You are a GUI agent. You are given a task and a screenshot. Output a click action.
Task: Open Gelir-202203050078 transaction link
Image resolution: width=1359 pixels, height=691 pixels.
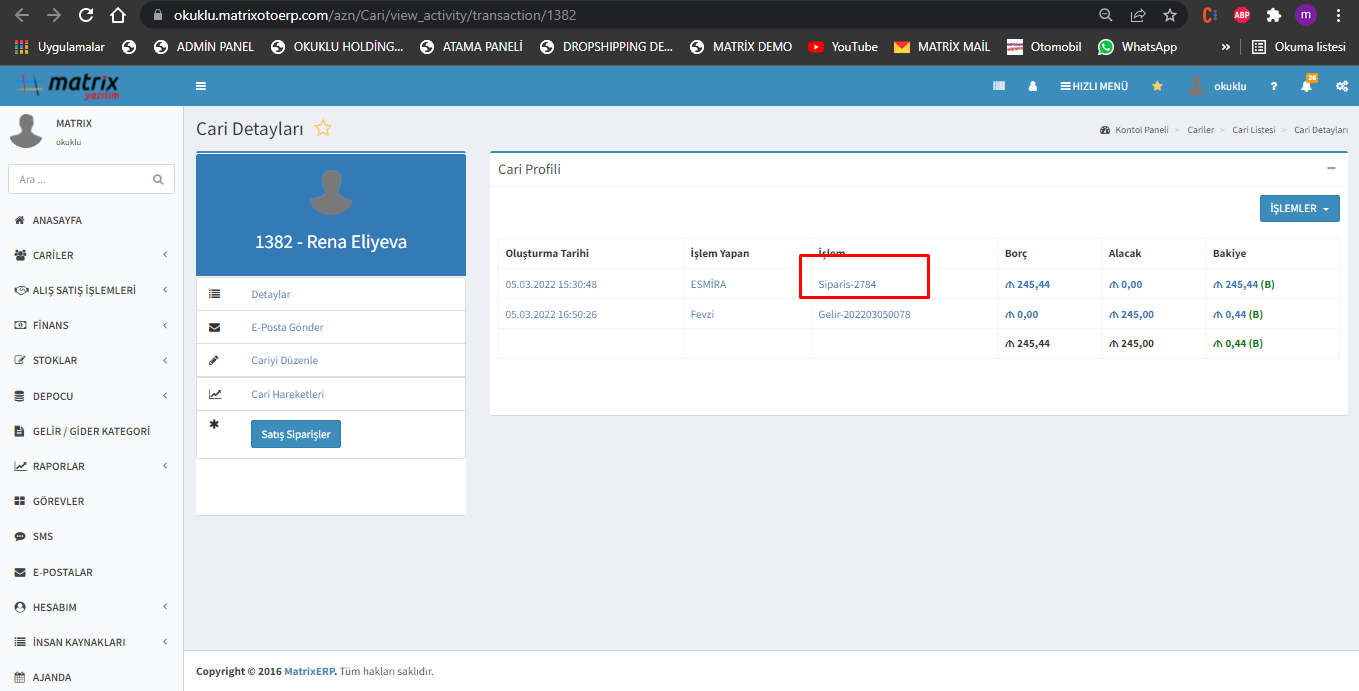pos(864,314)
